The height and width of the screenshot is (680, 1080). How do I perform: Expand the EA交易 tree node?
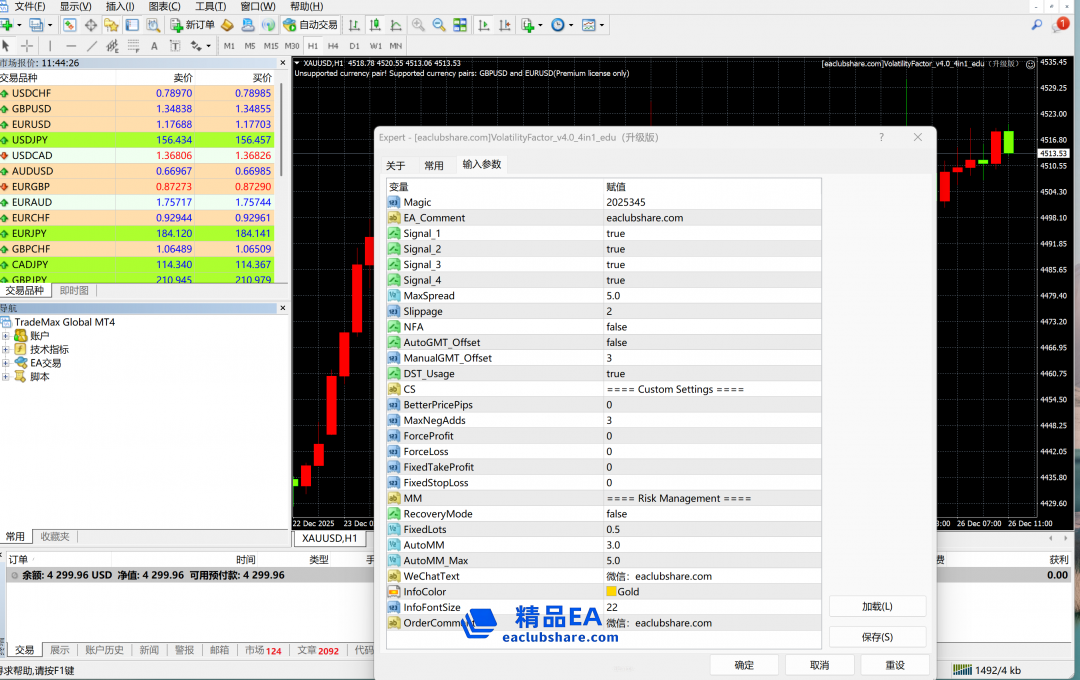click(6, 363)
